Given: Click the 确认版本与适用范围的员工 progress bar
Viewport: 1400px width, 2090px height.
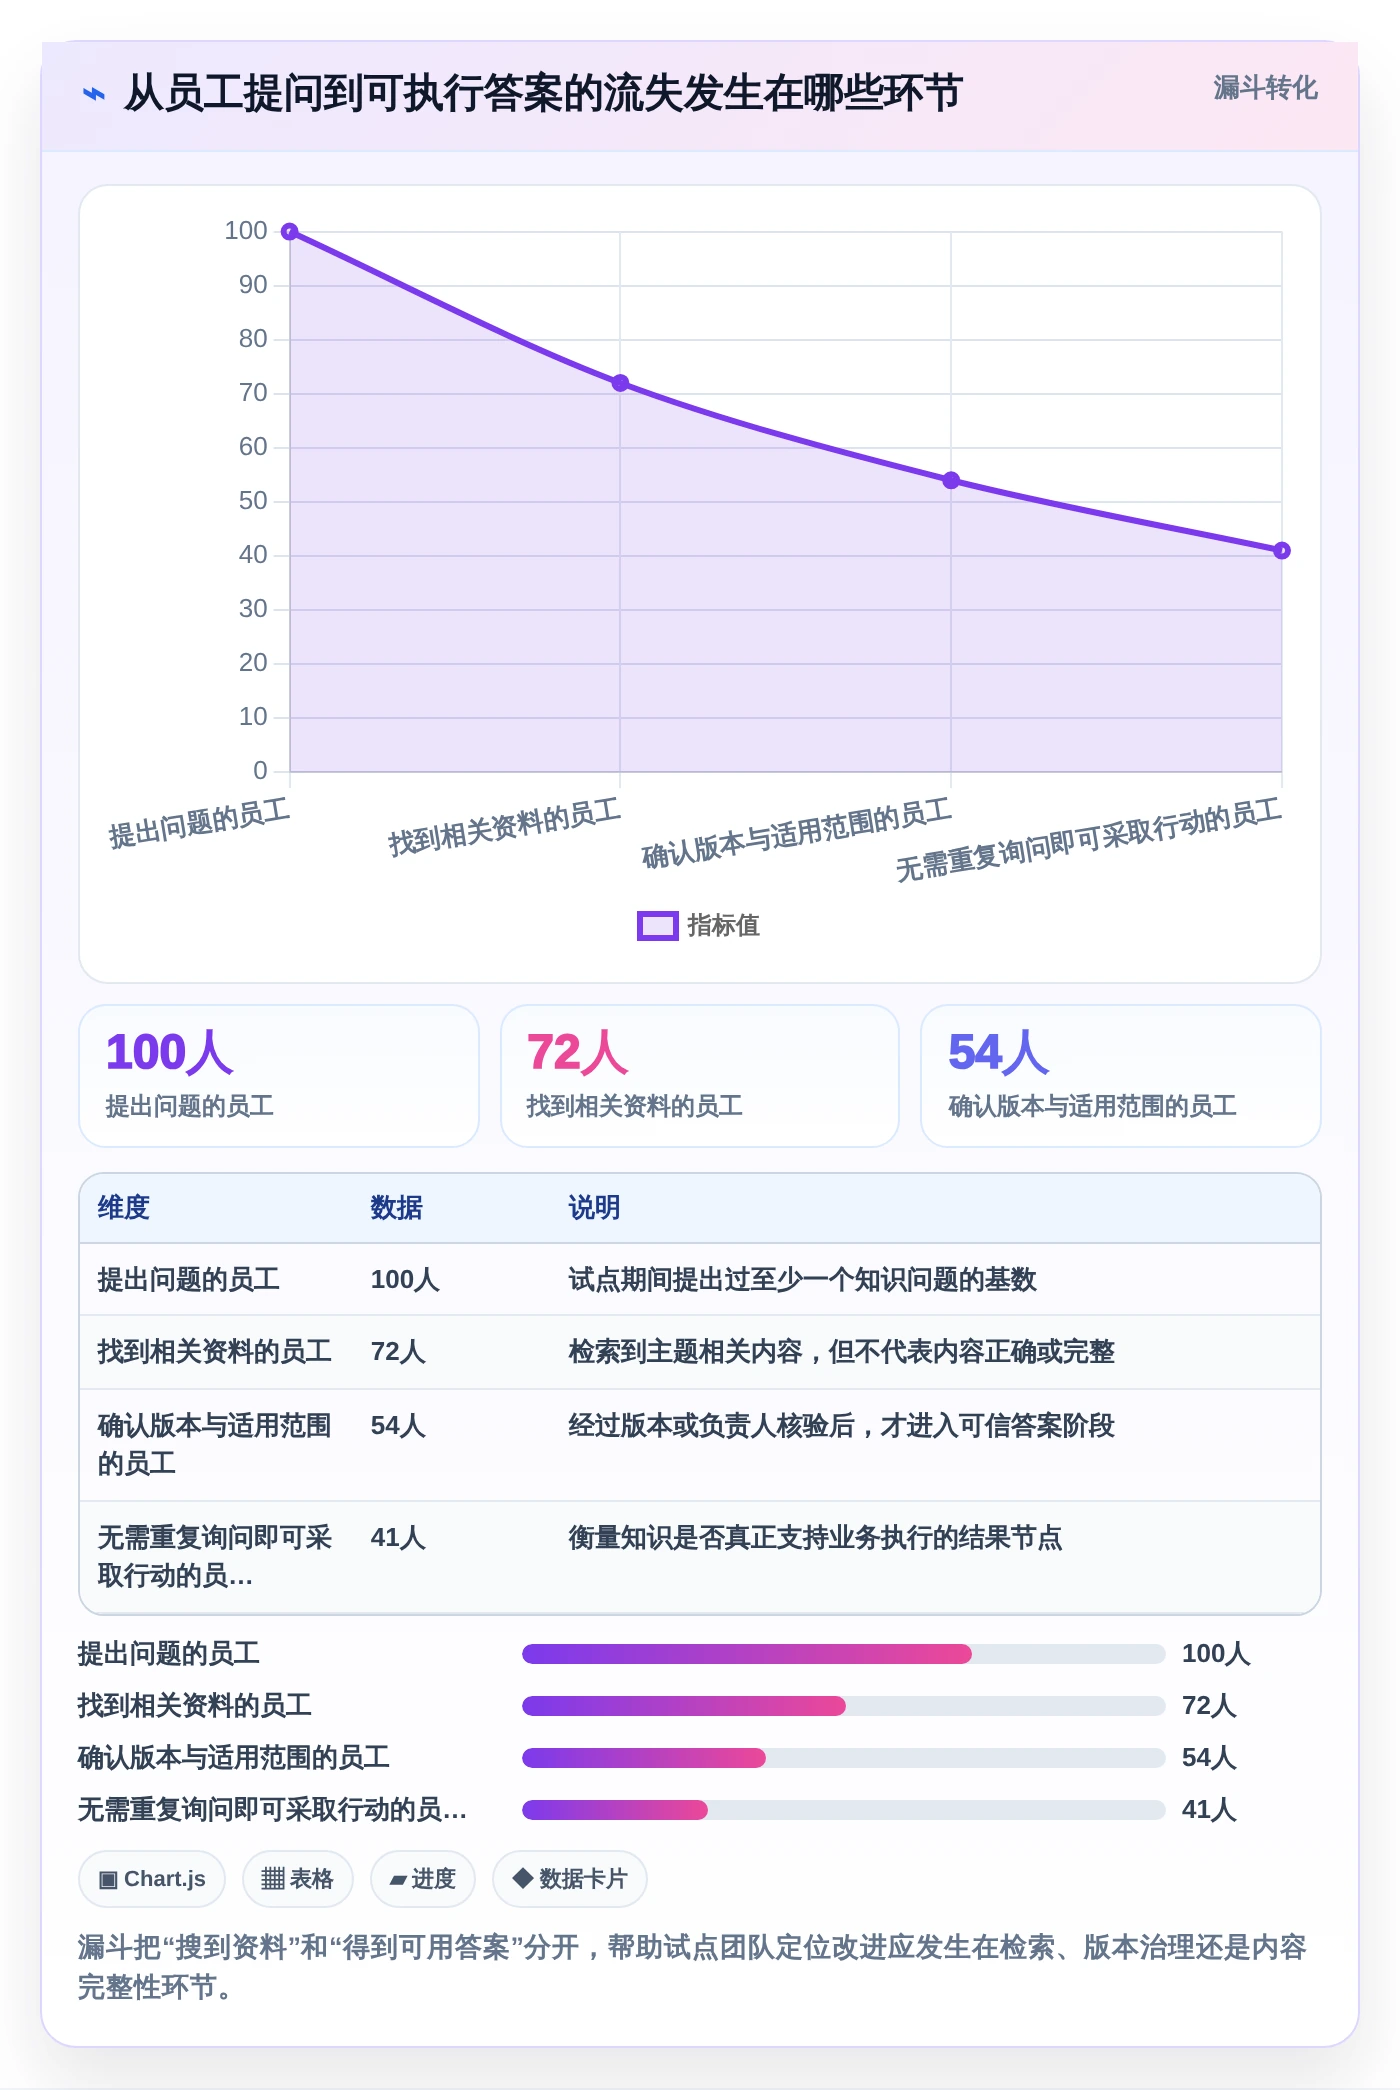Looking at the screenshot, I should click(844, 1758).
